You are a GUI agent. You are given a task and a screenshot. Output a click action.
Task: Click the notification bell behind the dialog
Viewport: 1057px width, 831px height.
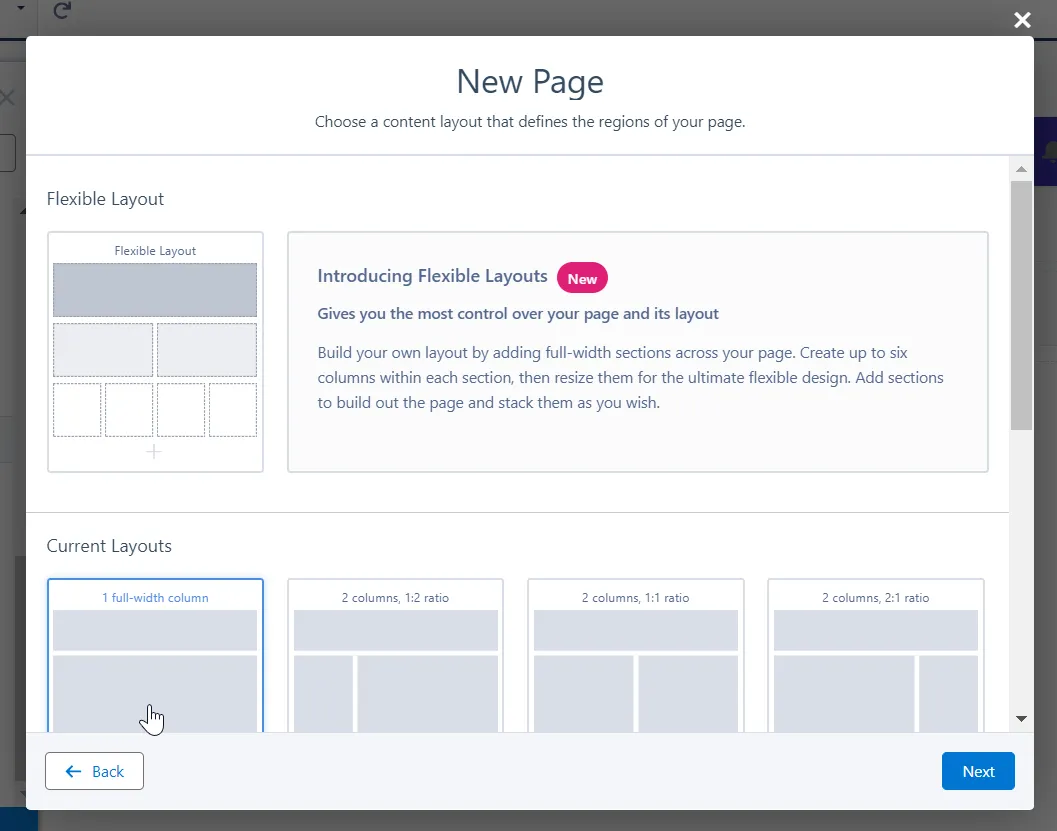pyautogui.click(x=1048, y=152)
